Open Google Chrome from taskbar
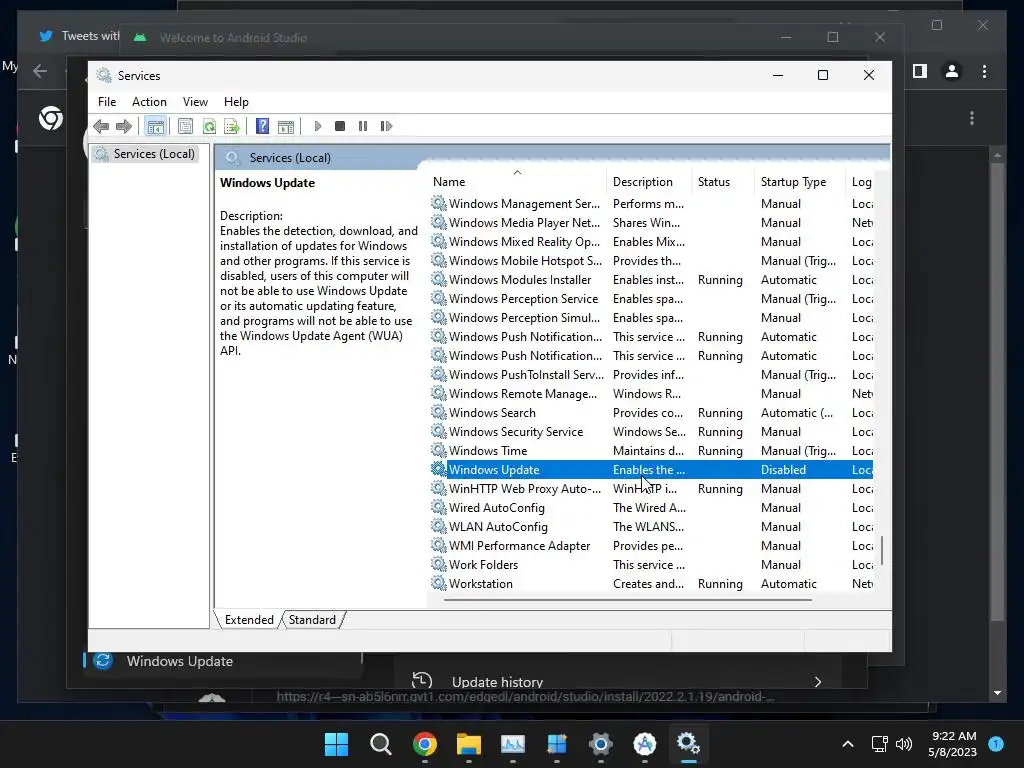Screen dimensions: 1024x768 [424, 744]
